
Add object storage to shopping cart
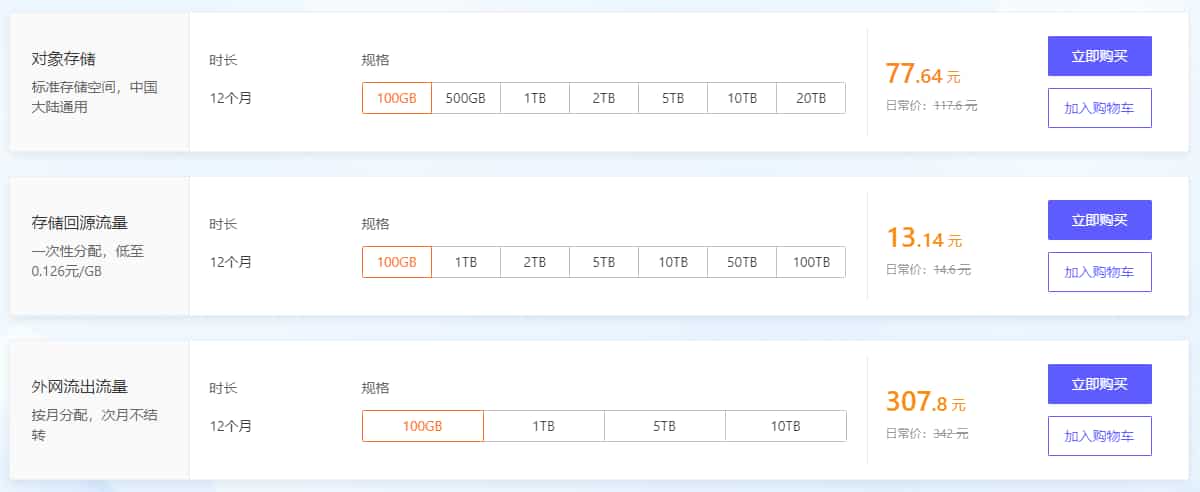[x=1099, y=108]
